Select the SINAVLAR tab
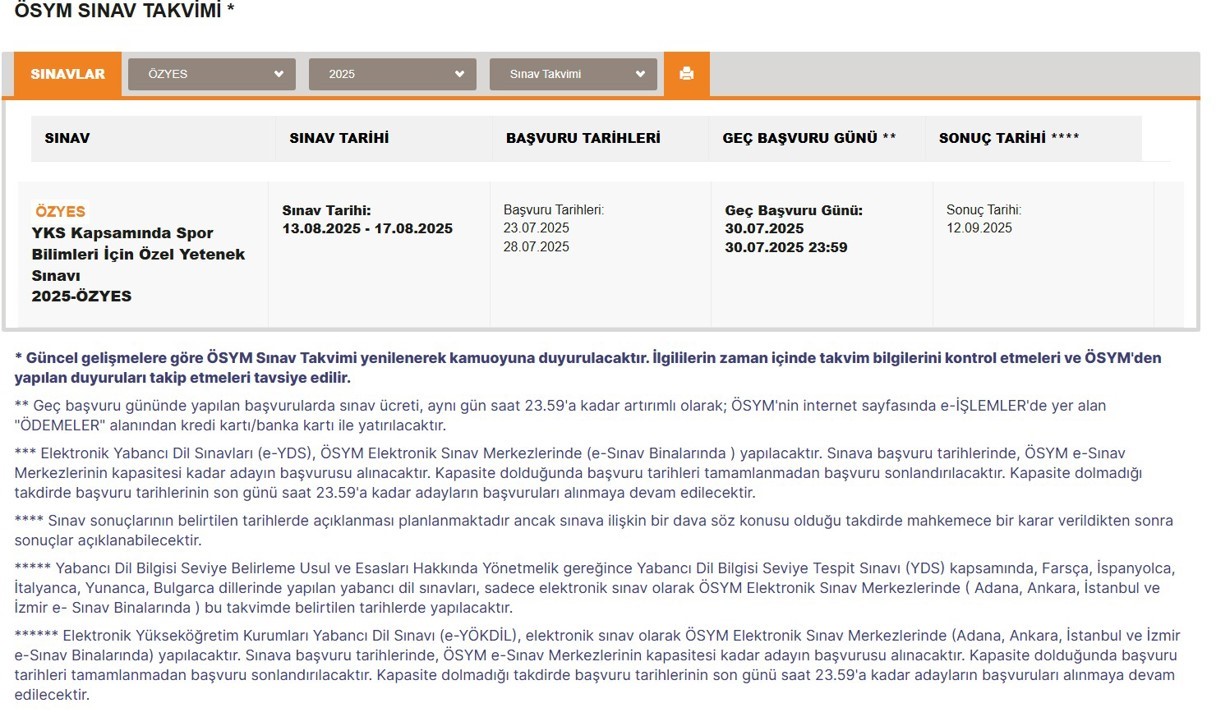Image resolution: width=1230 pixels, height=717 pixels. [67, 74]
